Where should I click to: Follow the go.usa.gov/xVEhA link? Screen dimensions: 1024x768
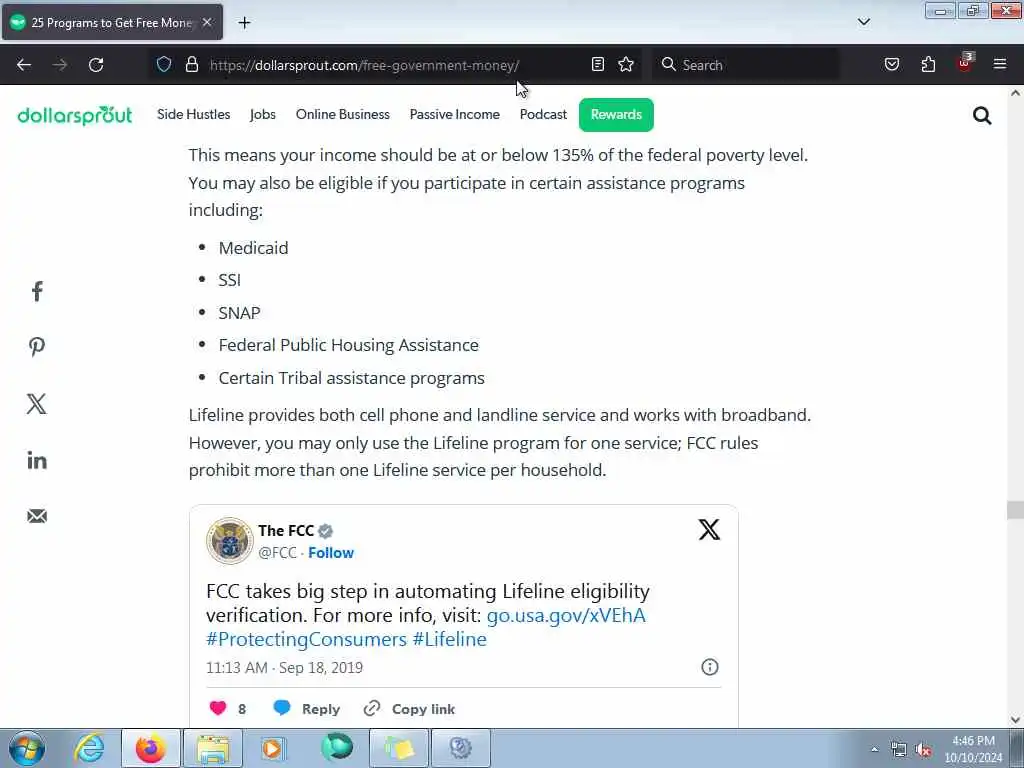pos(566,615)
